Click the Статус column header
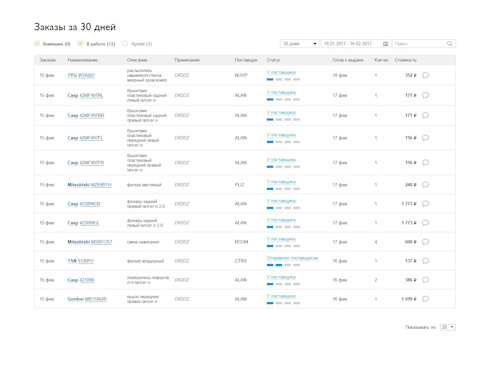This screenshot has height=374, width=480. (x=273, y=60)
